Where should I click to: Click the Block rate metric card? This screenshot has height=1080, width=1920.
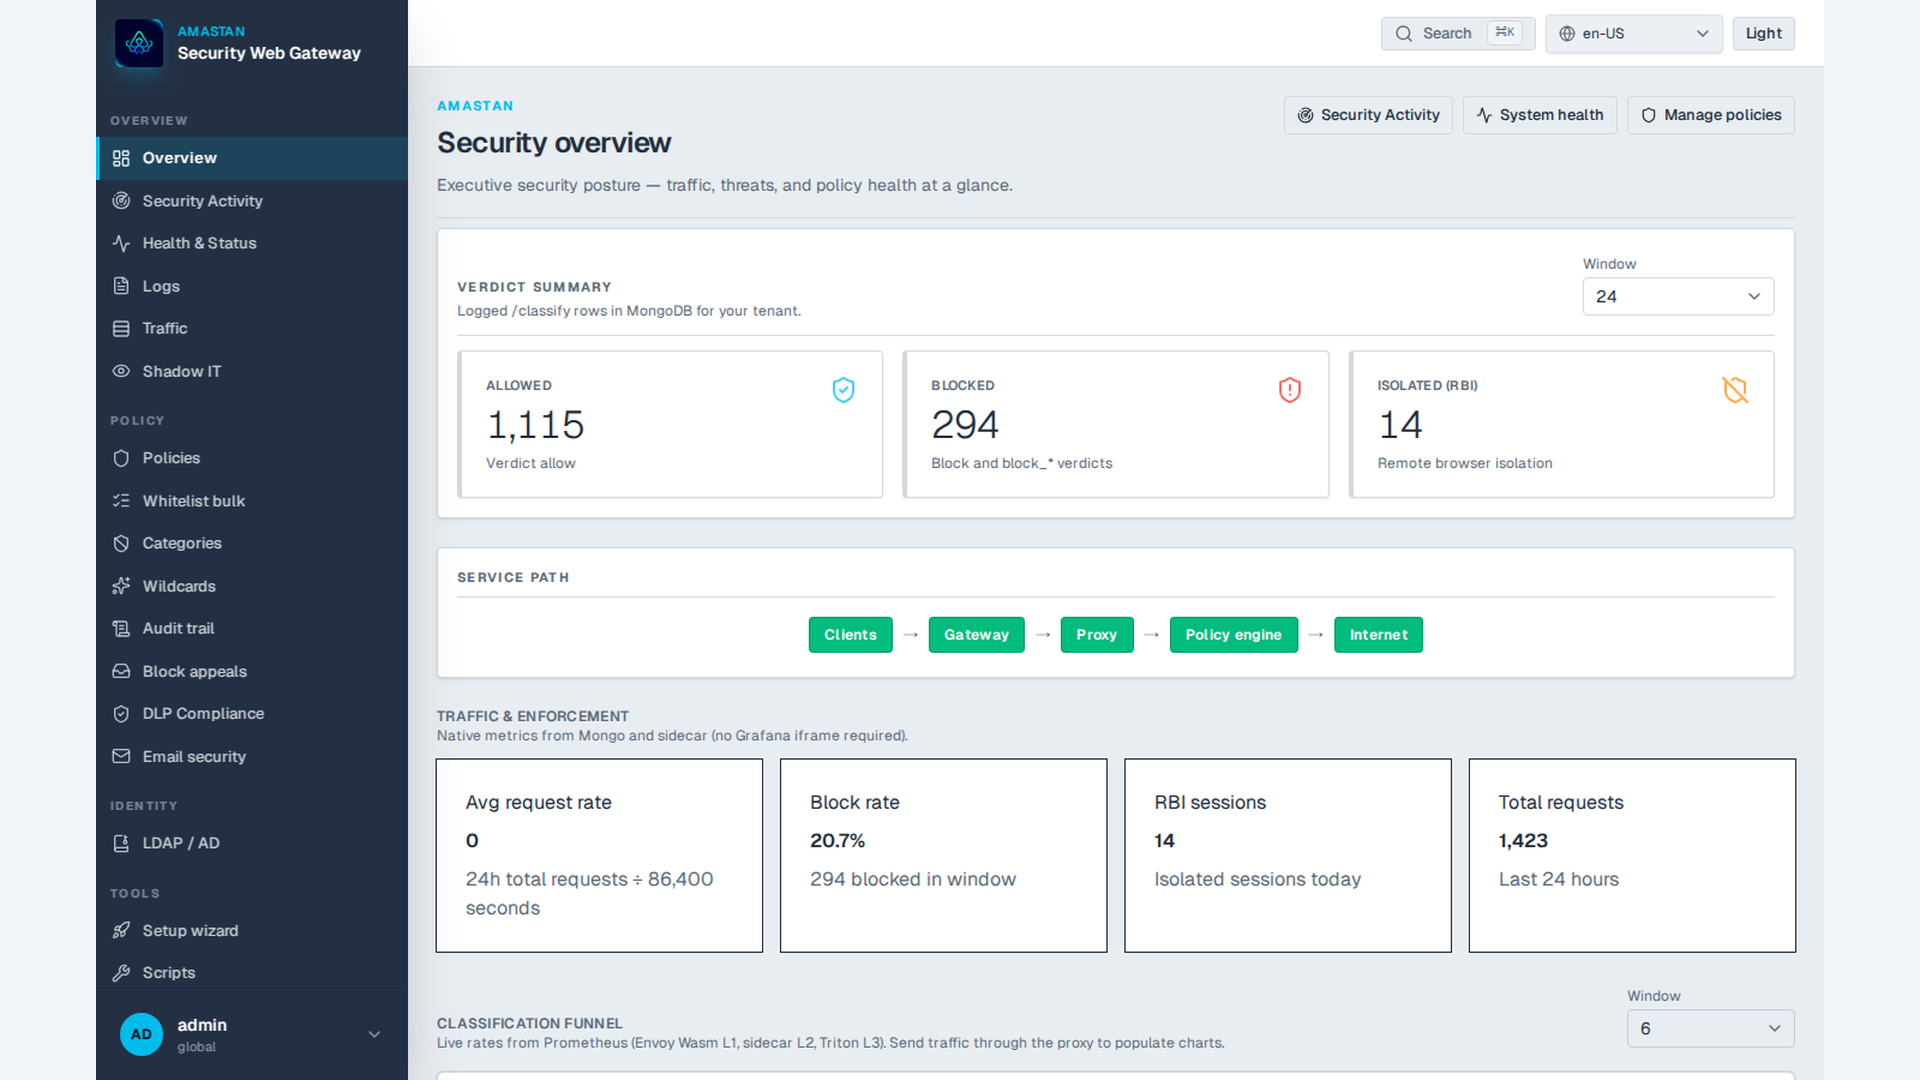coord(943,855)
